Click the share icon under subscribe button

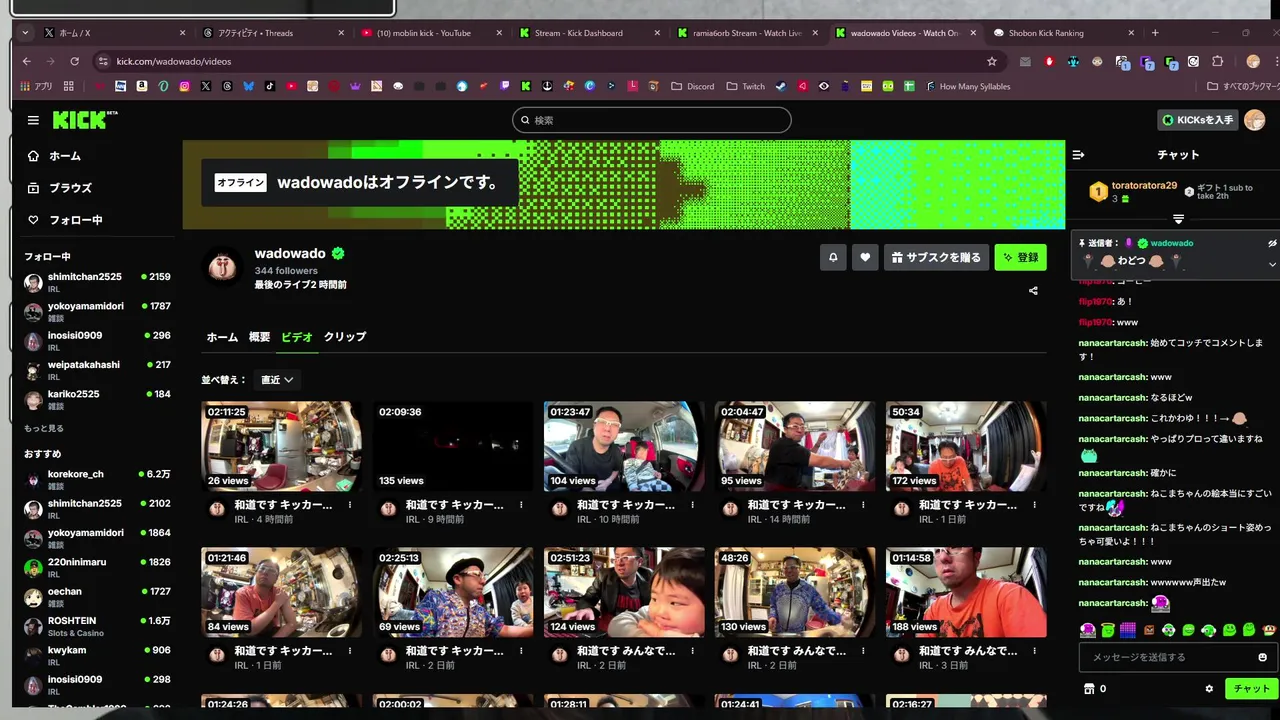click(x=1033, y=291)
